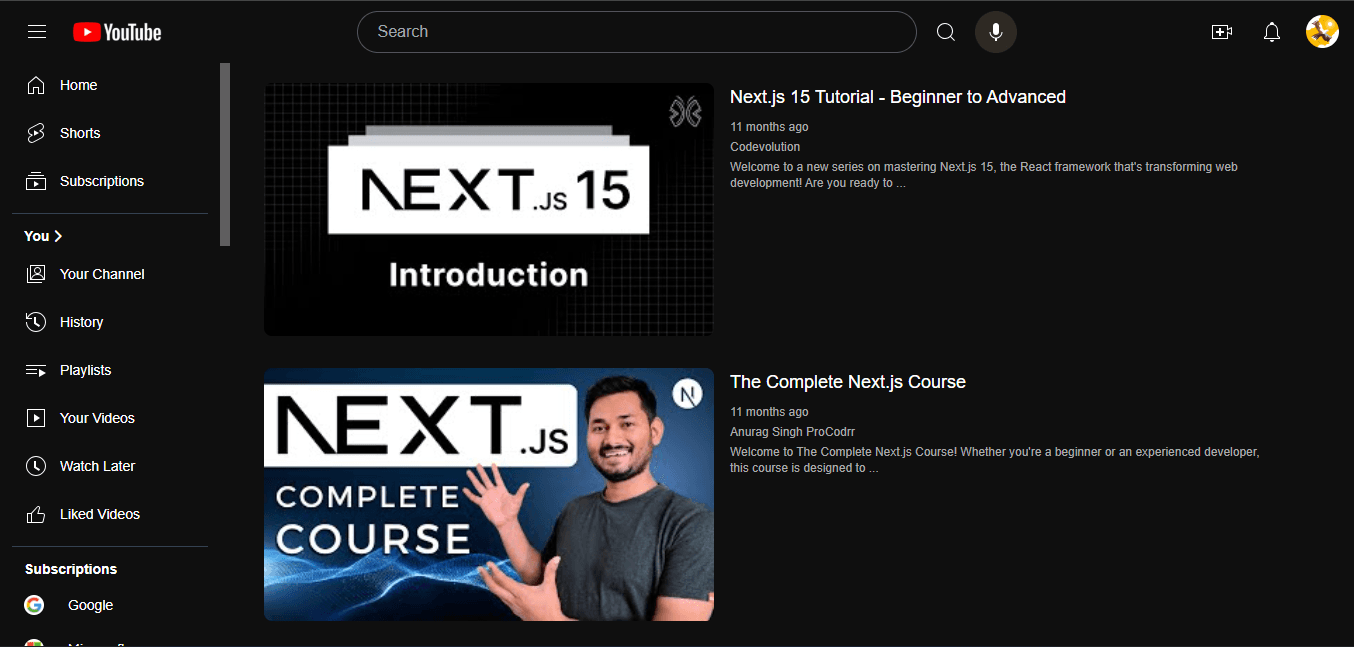This screenshot has width=1354, height=647.
Task: Open Subscriptions in sidebar
Action: pyautogui.click(x=101, y=181)
